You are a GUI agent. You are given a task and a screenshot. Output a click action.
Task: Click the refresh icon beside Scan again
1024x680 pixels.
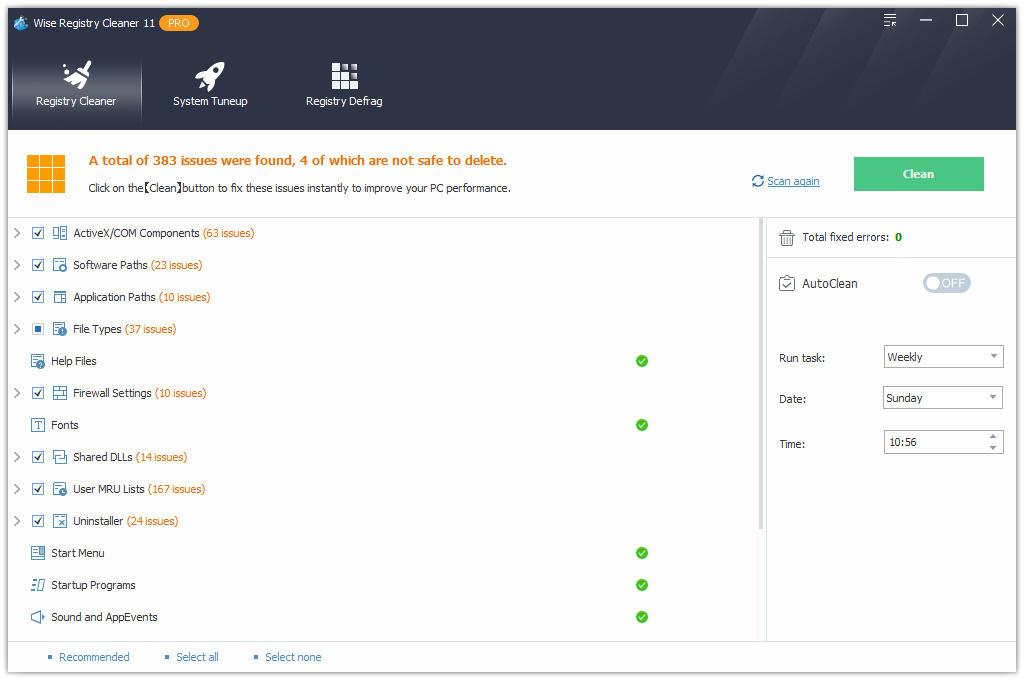[x=758, y=181]
